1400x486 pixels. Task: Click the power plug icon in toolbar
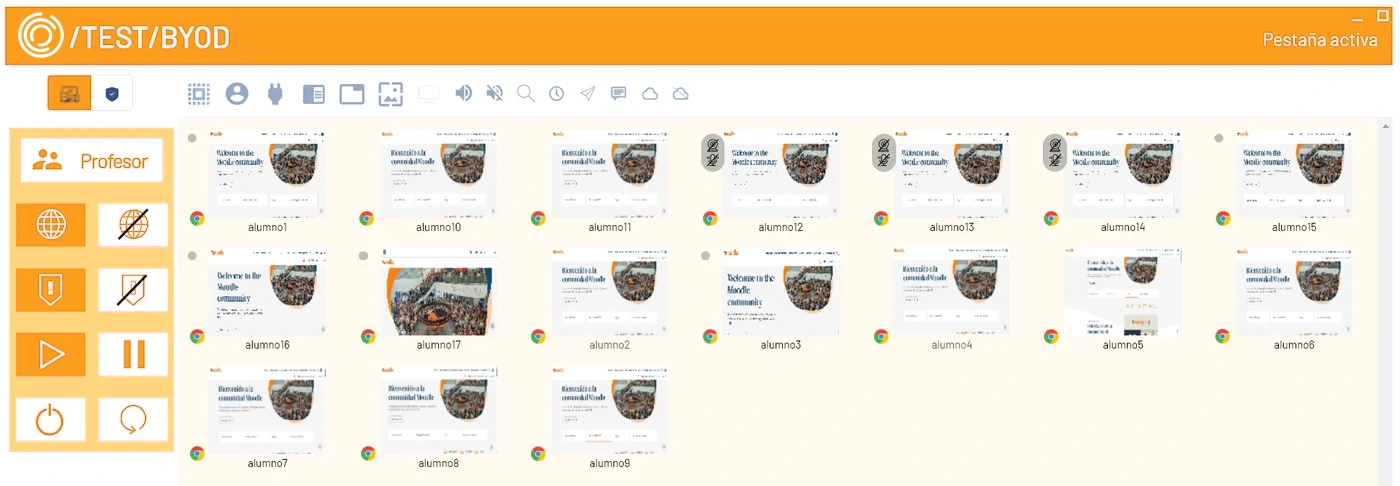(x=275, y=94)
